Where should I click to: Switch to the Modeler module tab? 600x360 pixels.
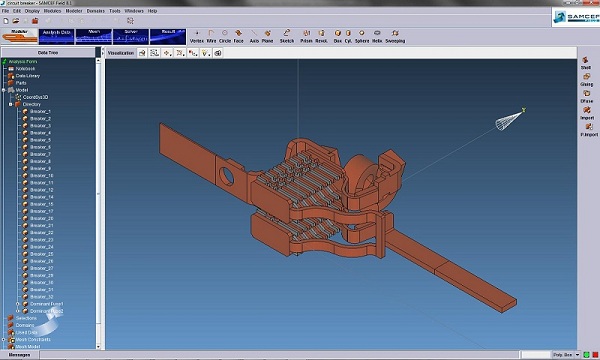click(x=20, y=36)
